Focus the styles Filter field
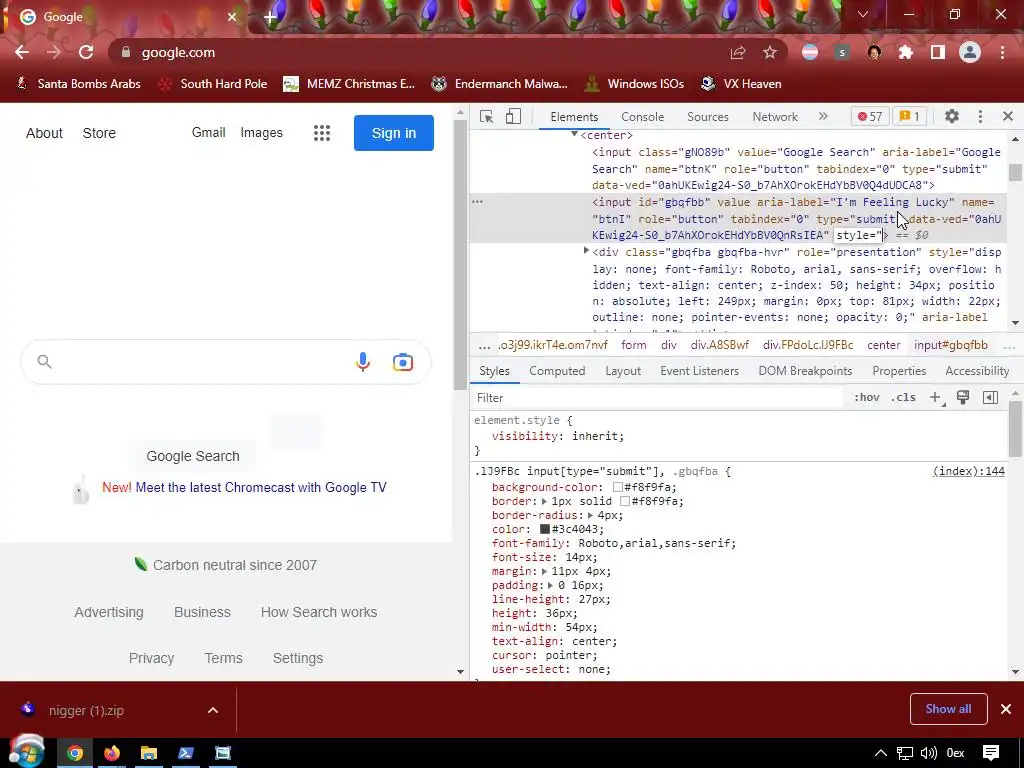Viewport: 1024px width, 768px height. (658, 398)
